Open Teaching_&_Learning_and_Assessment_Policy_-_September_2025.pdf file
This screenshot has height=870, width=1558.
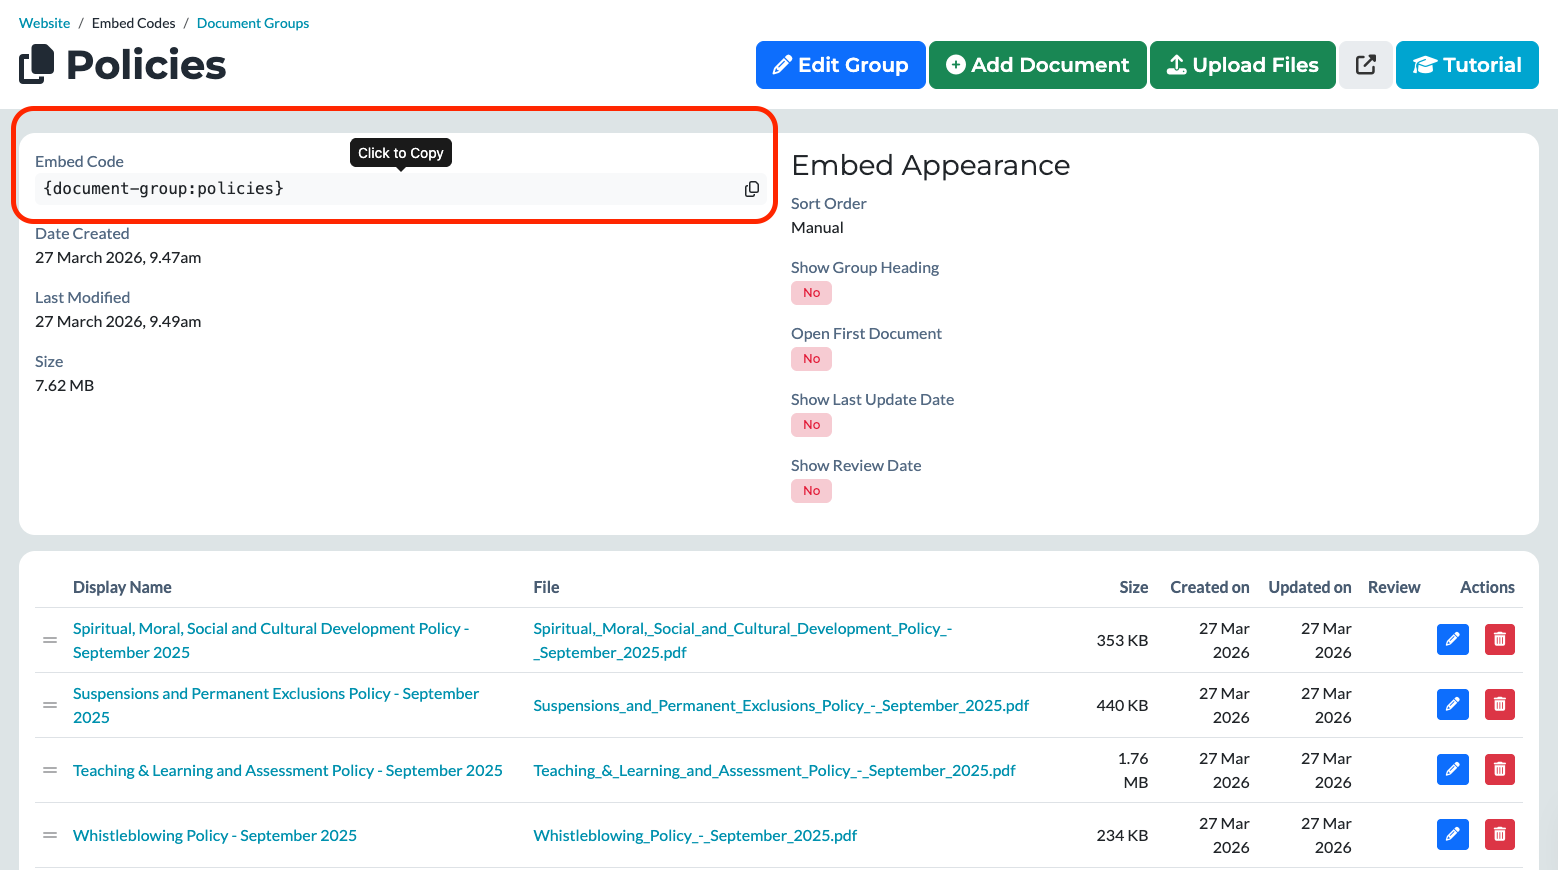click(774, 770)
